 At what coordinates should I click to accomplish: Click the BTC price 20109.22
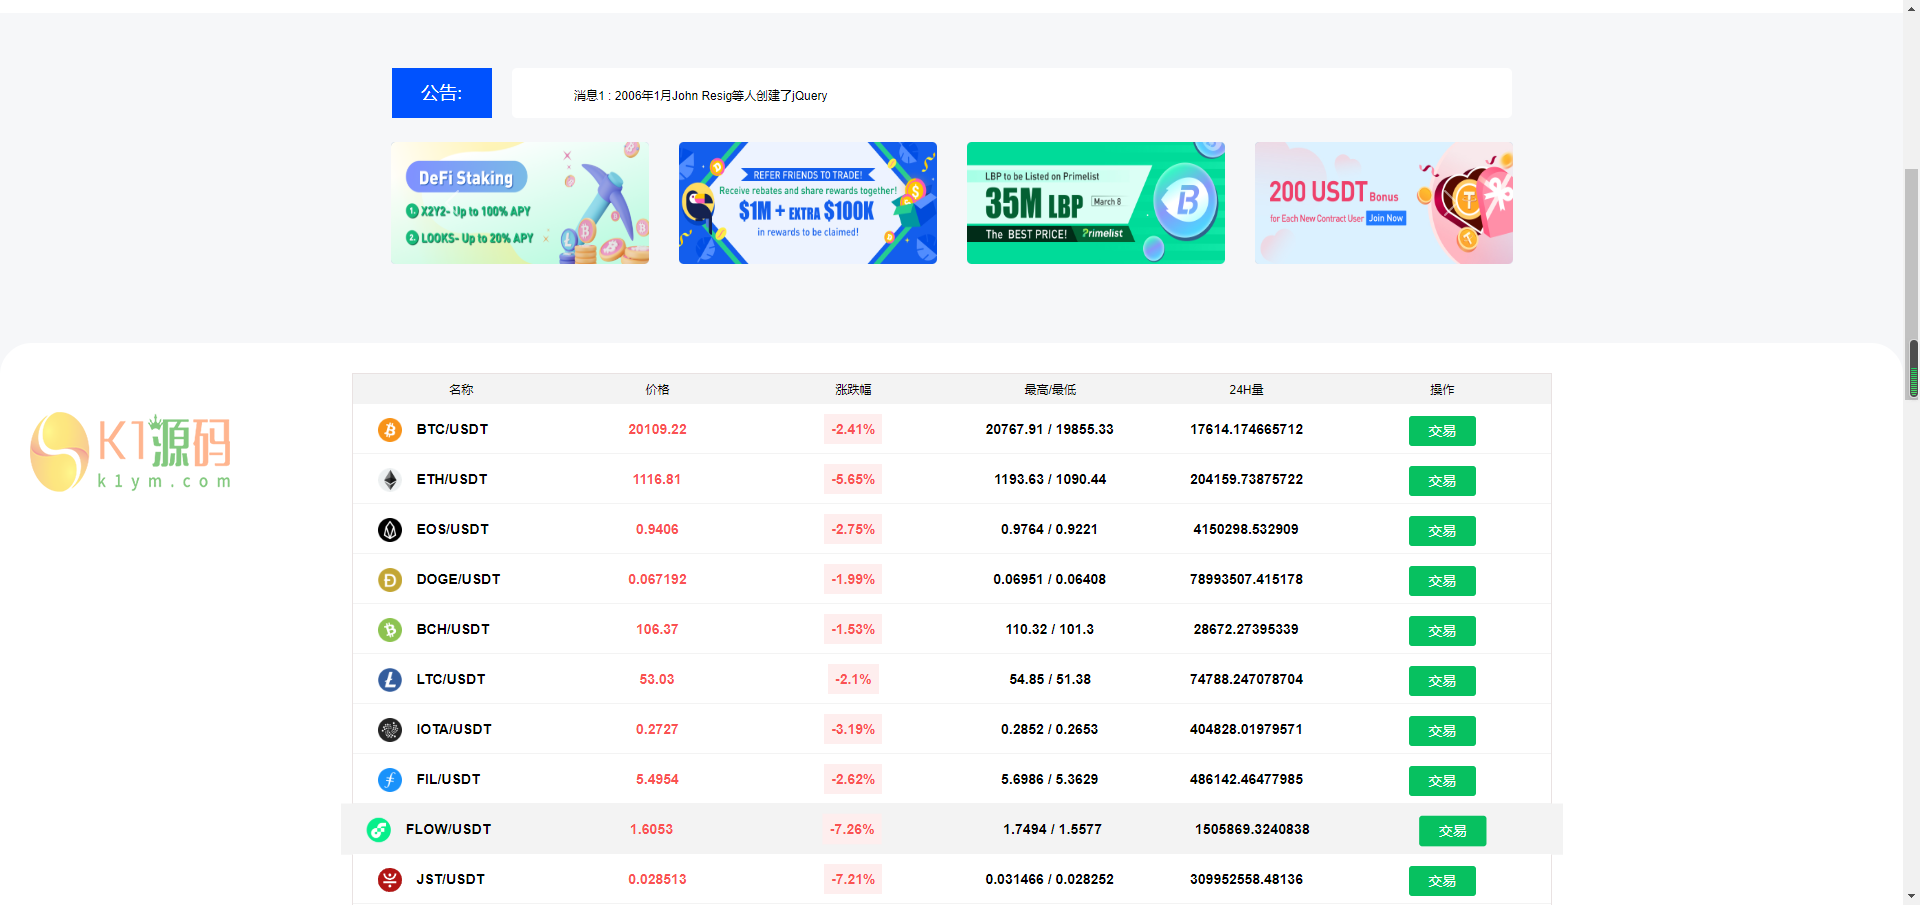tap(657, 429)
